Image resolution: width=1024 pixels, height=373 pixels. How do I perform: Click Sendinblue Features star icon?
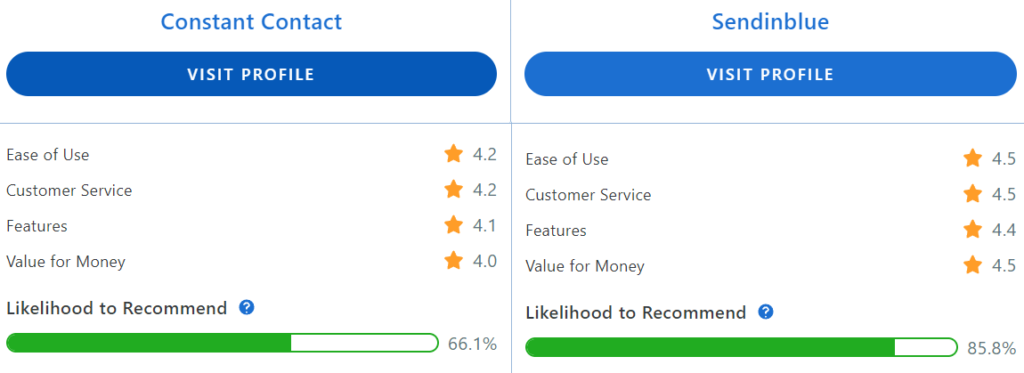[972, 230]
